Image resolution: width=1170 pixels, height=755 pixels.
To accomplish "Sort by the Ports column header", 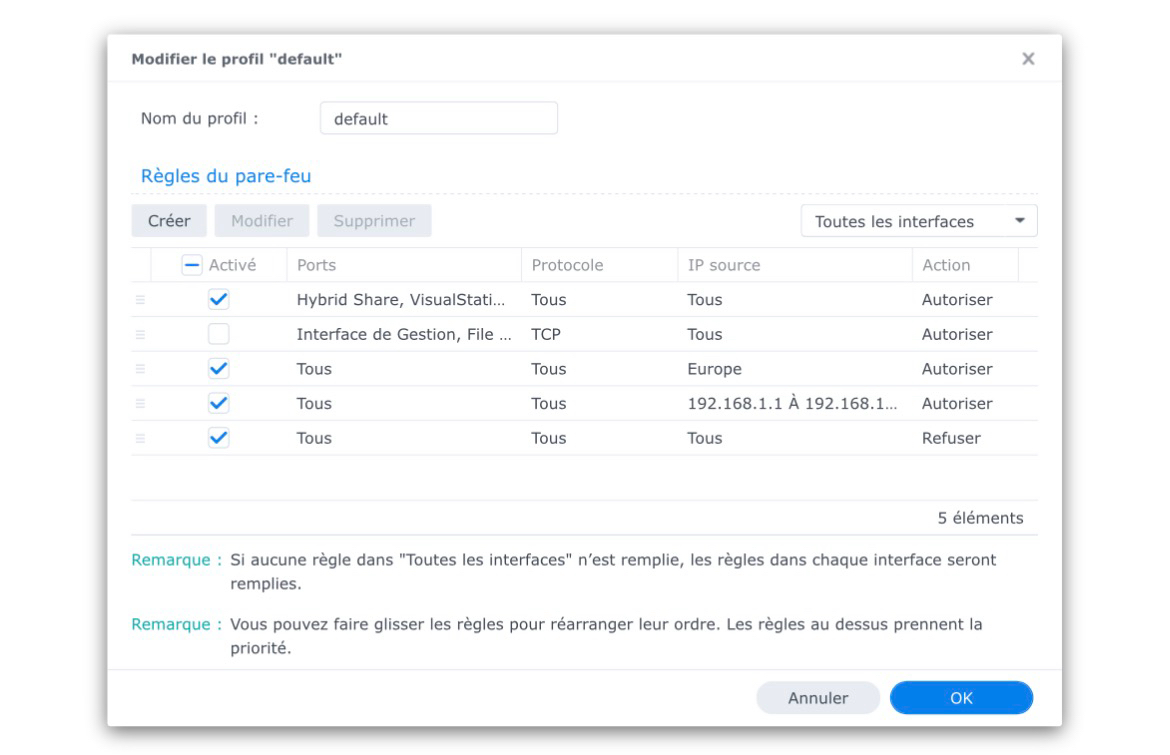I will (x=402, y=265).
